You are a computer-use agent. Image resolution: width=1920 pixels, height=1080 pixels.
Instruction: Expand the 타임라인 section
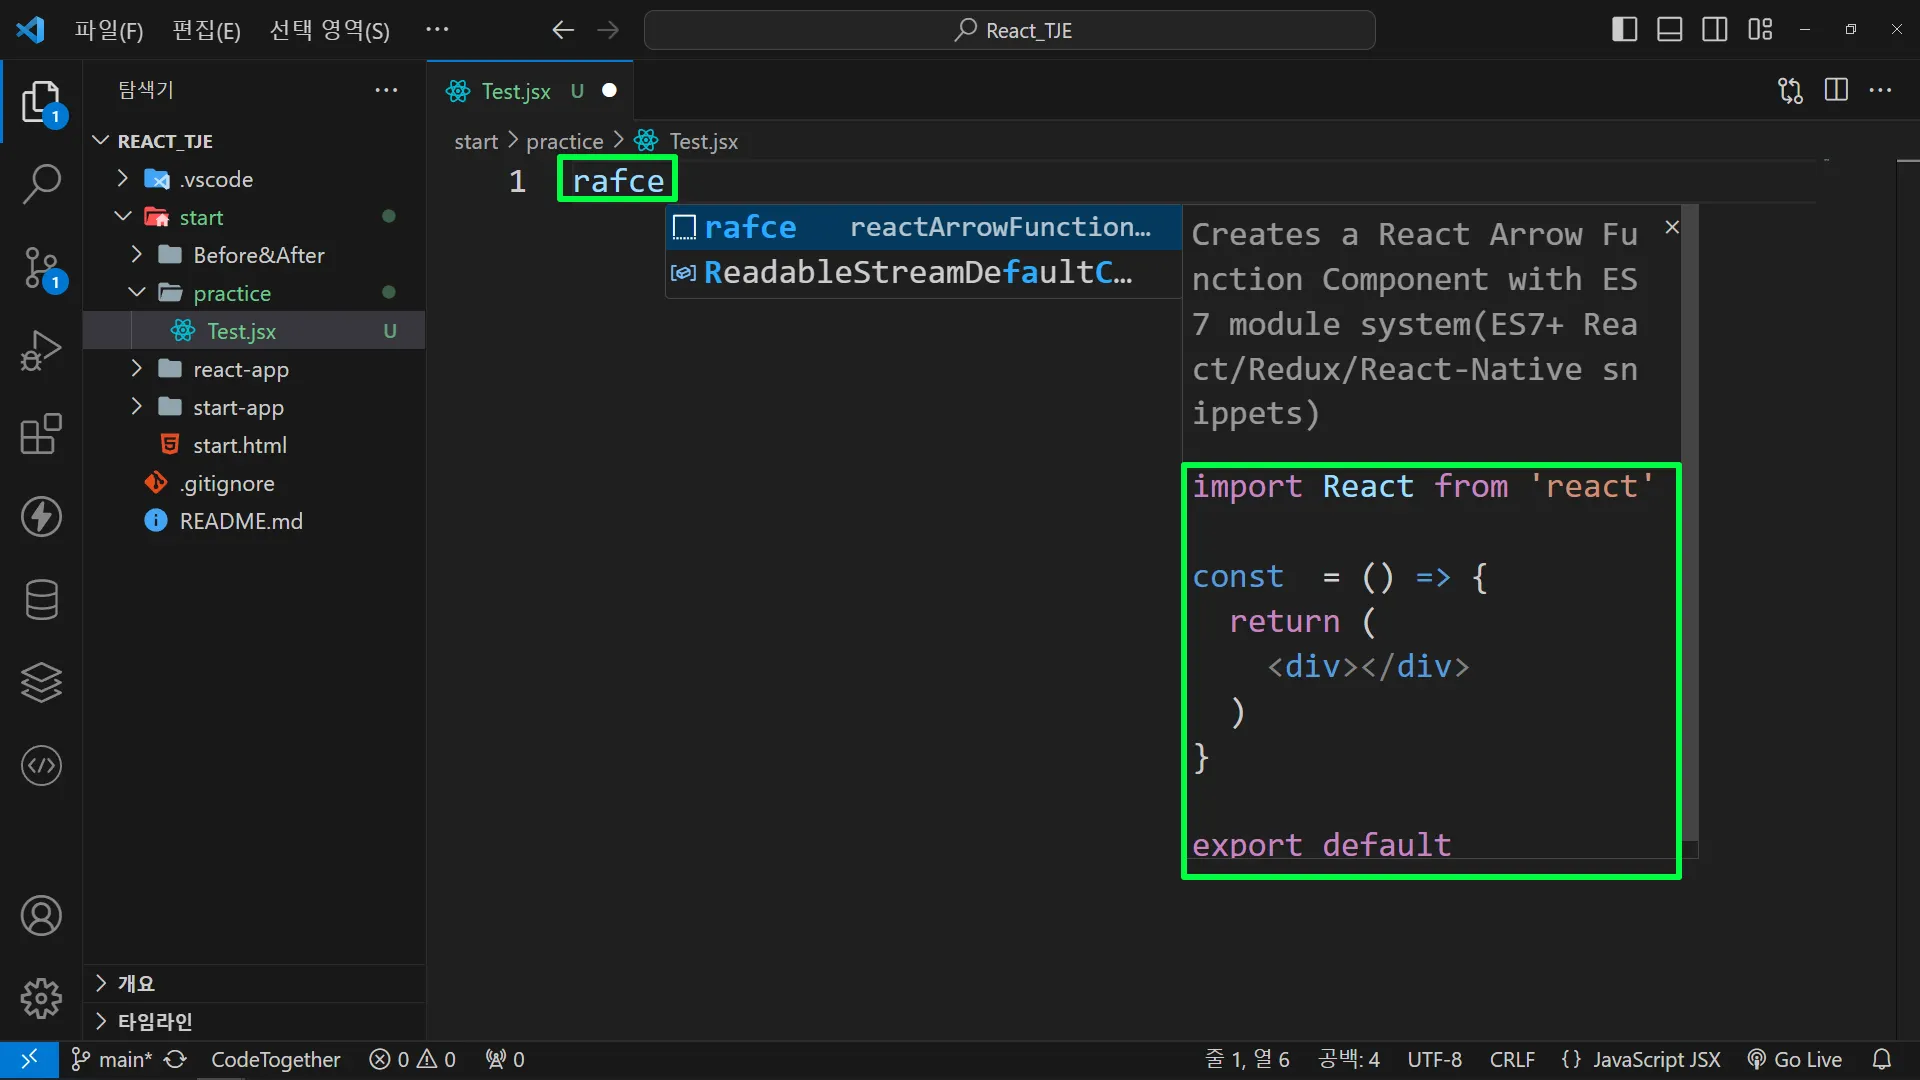[155, 1021]
